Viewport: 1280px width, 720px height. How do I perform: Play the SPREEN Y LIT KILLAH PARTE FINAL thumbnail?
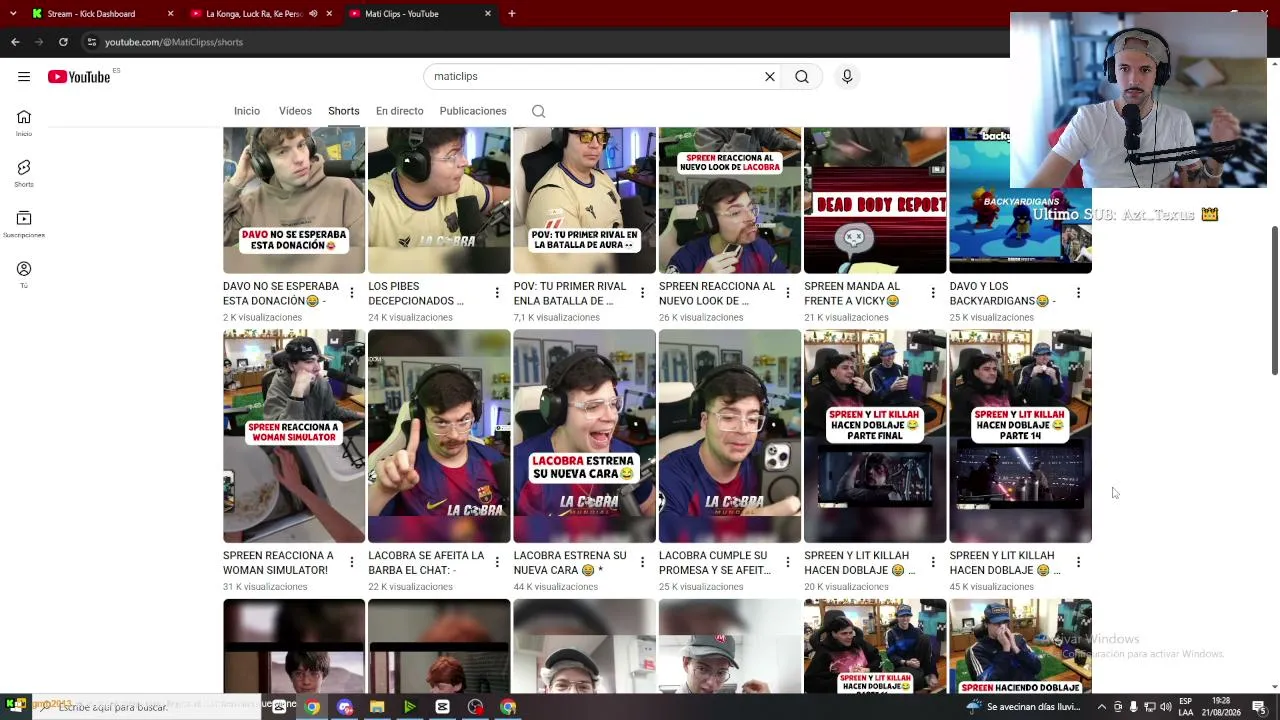pyautogui.click(x=875, y=436)
